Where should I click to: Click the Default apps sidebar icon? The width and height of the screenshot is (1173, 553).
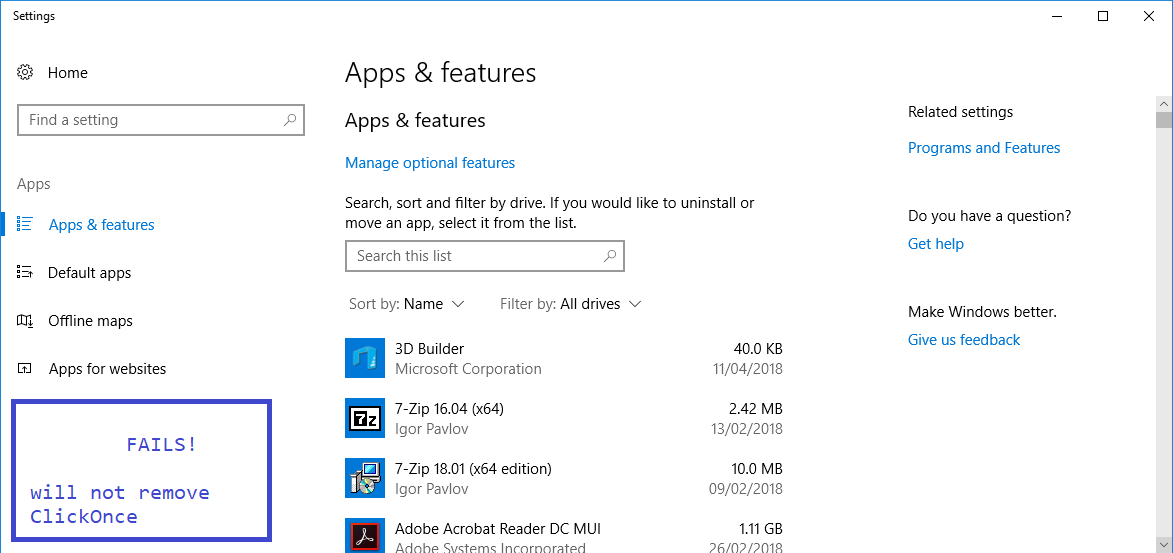pos(25,272)
